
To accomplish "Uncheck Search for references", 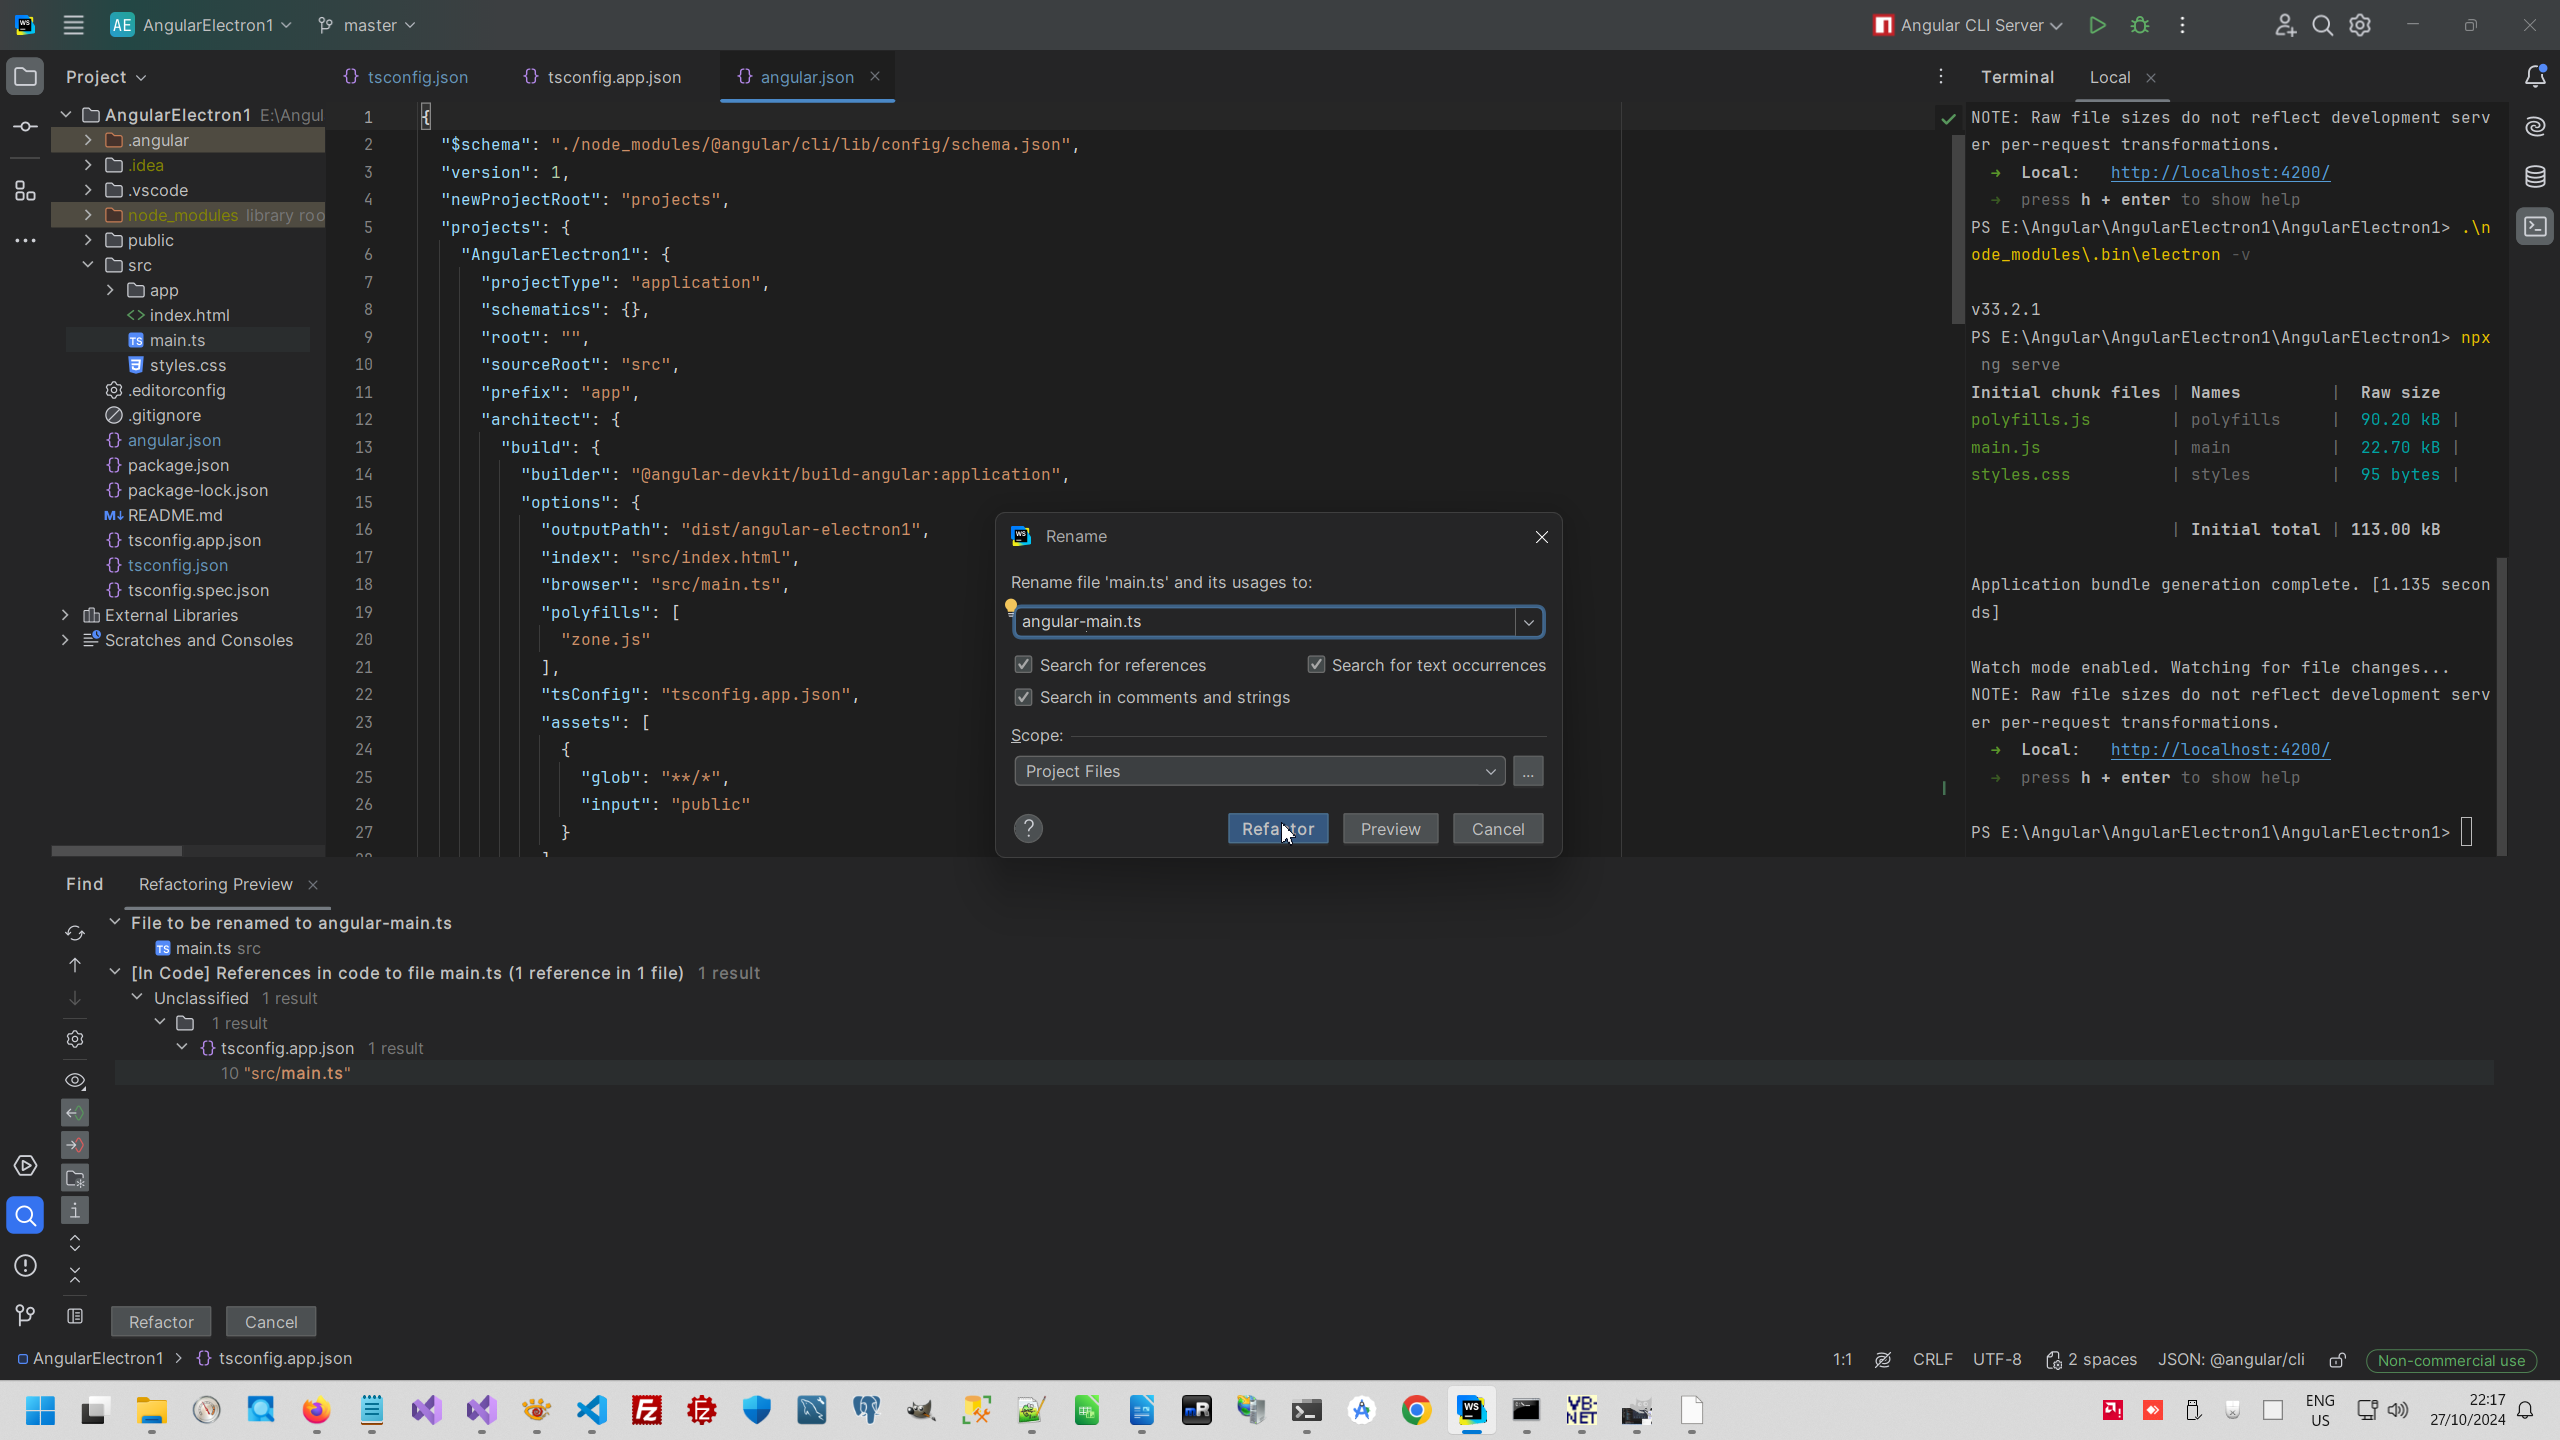I will (x=1023, y=665).
